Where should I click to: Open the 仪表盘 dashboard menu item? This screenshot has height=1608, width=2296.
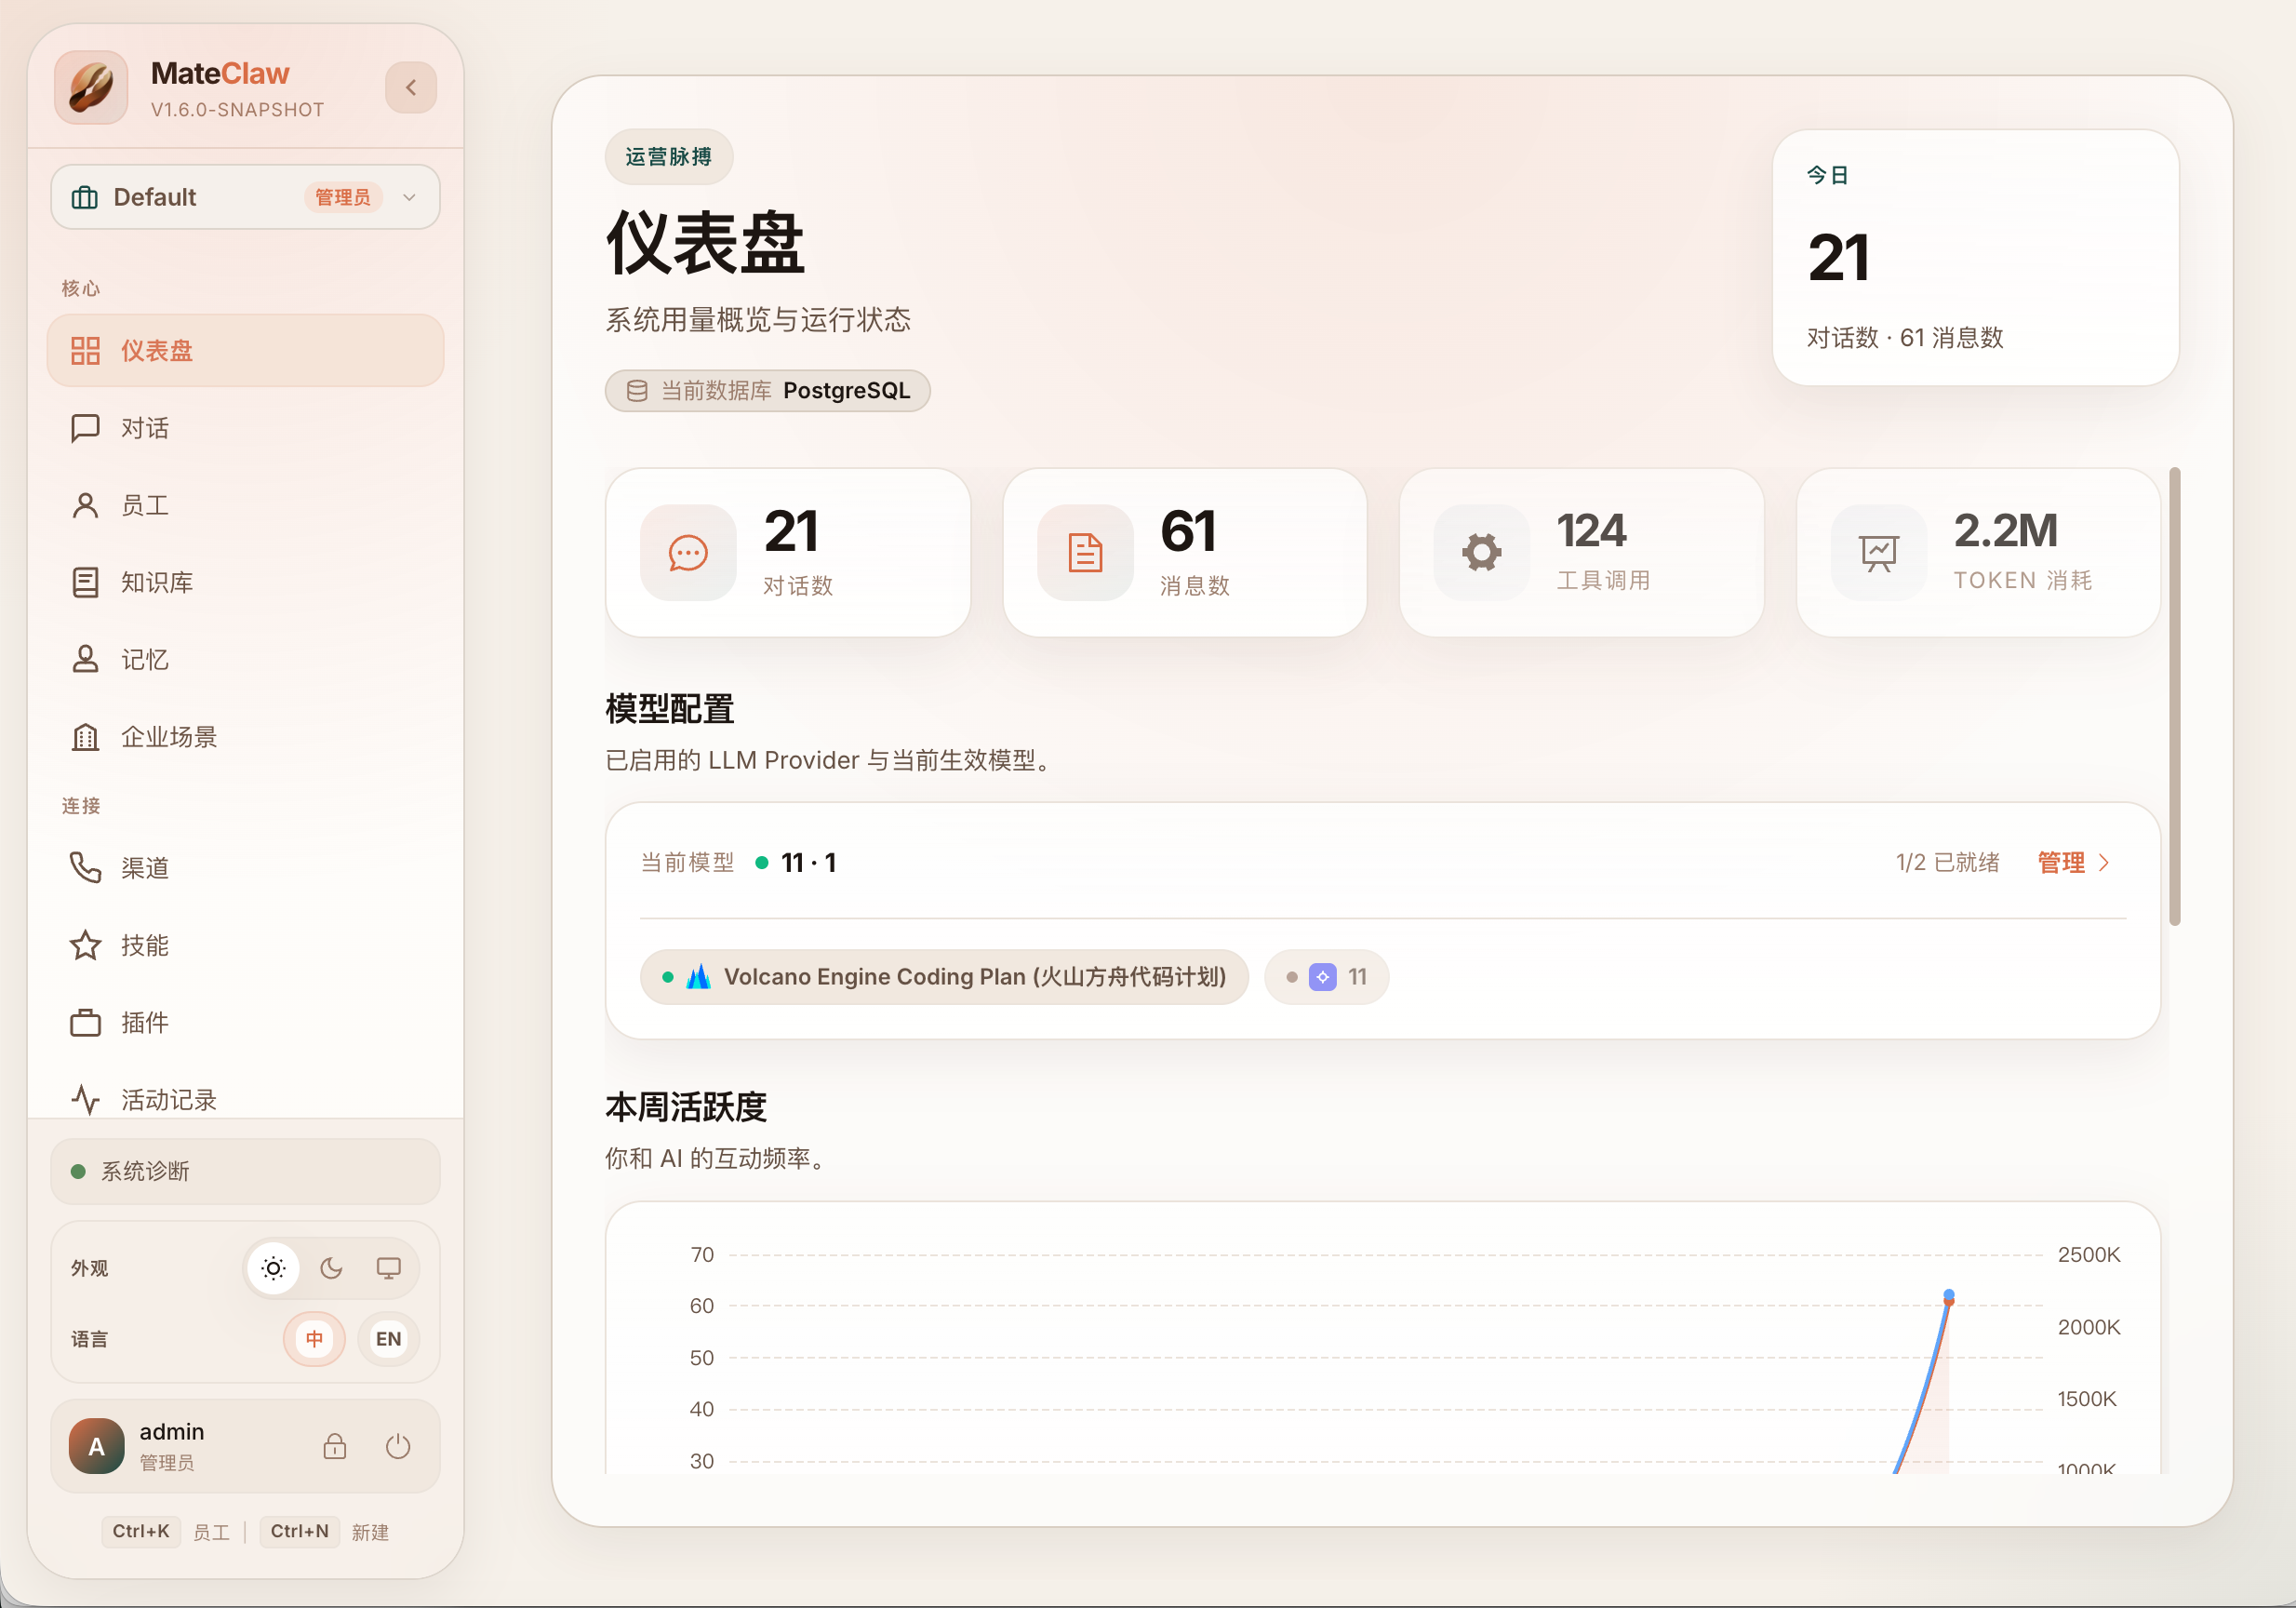coord(245,351)
